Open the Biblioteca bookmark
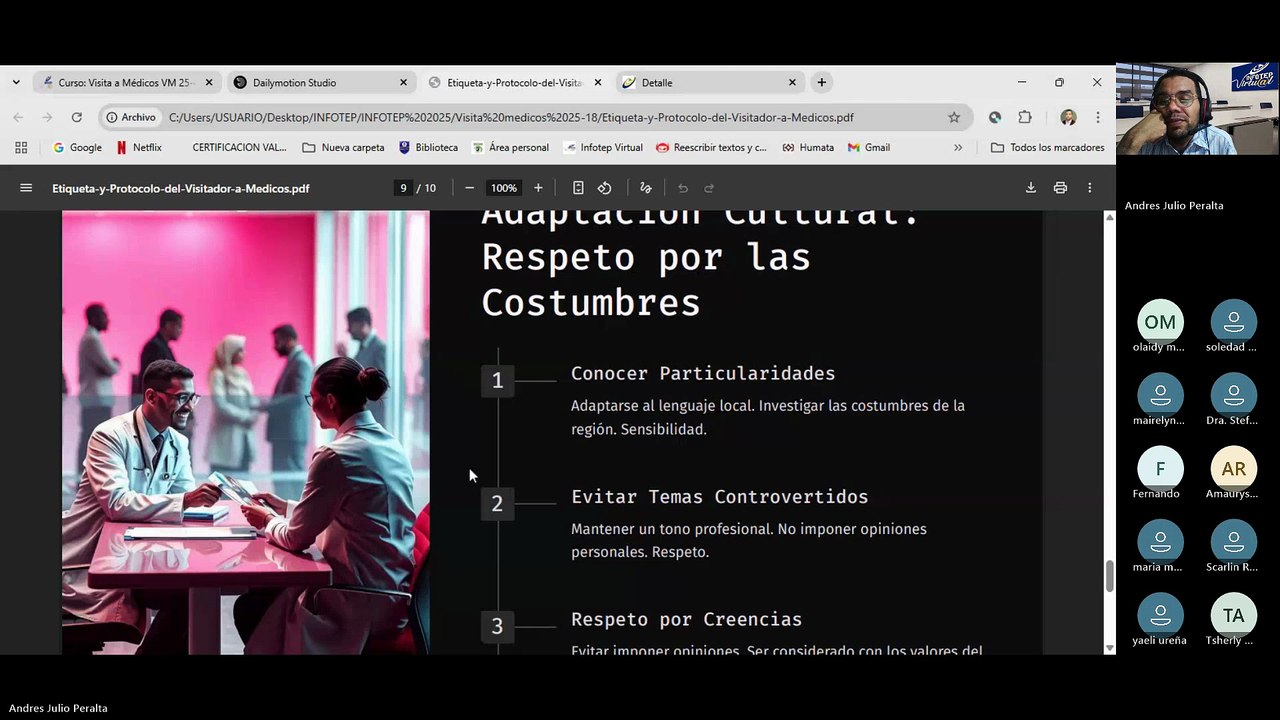Viewport: 1280px width, 720px height. (x=428, y=147)
